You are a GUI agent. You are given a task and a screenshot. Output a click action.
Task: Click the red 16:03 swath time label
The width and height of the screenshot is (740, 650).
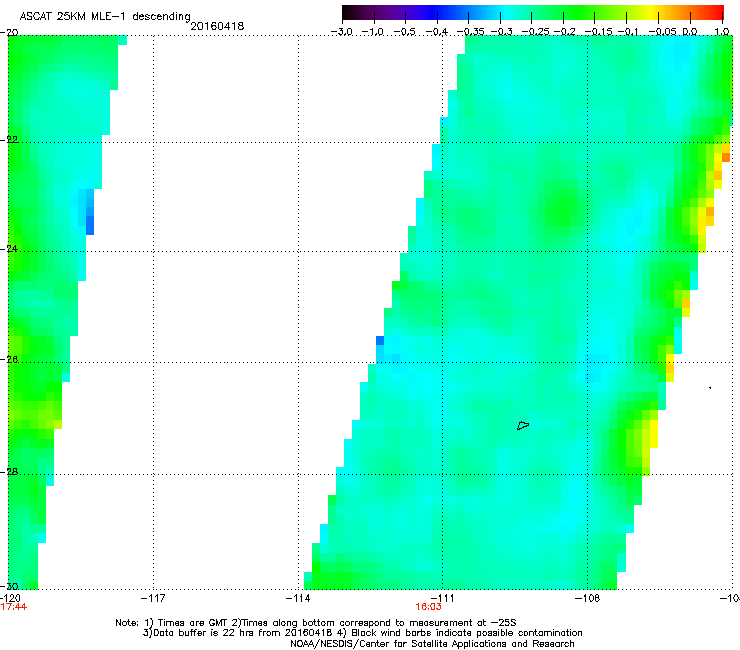pyautogui.click(x=429, y=607)
